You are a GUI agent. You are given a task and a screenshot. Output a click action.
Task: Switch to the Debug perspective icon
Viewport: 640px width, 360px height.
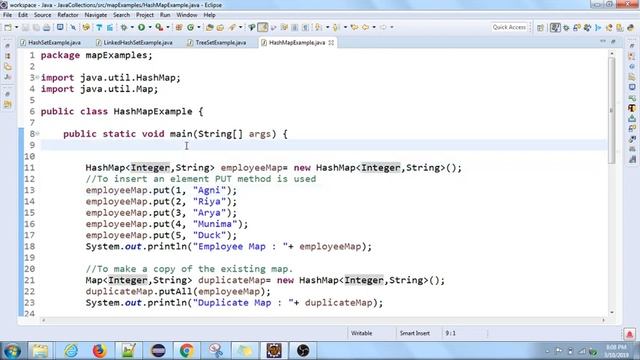(566, 28)
